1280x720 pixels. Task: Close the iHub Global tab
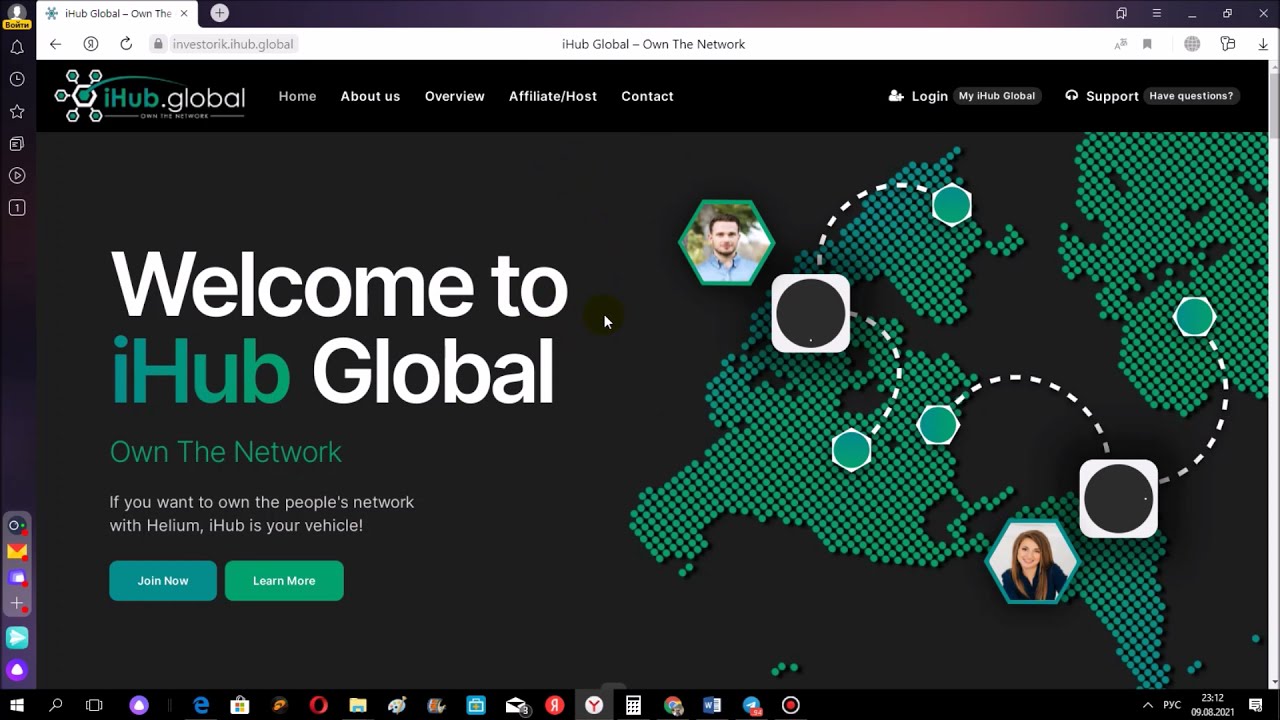pos(184,13)
